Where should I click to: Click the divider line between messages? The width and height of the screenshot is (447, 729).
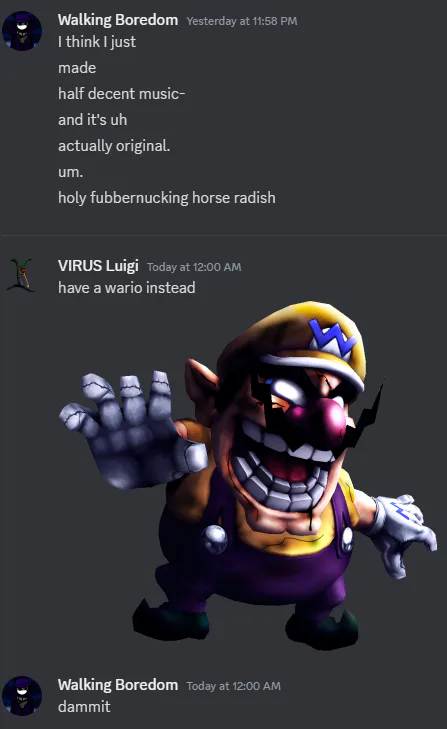click(x=223, y=235)
